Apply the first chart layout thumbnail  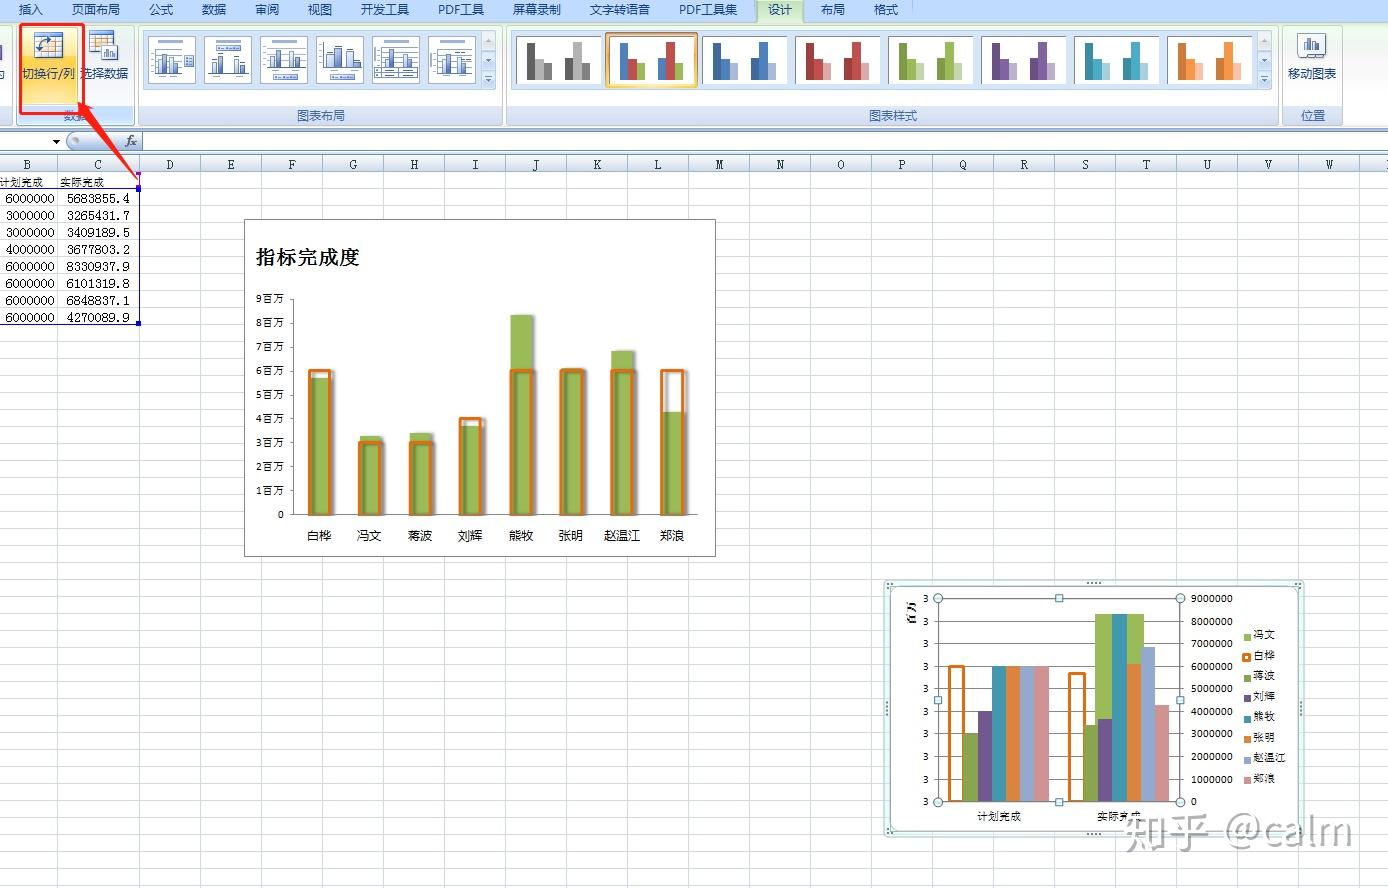[171, 60]
